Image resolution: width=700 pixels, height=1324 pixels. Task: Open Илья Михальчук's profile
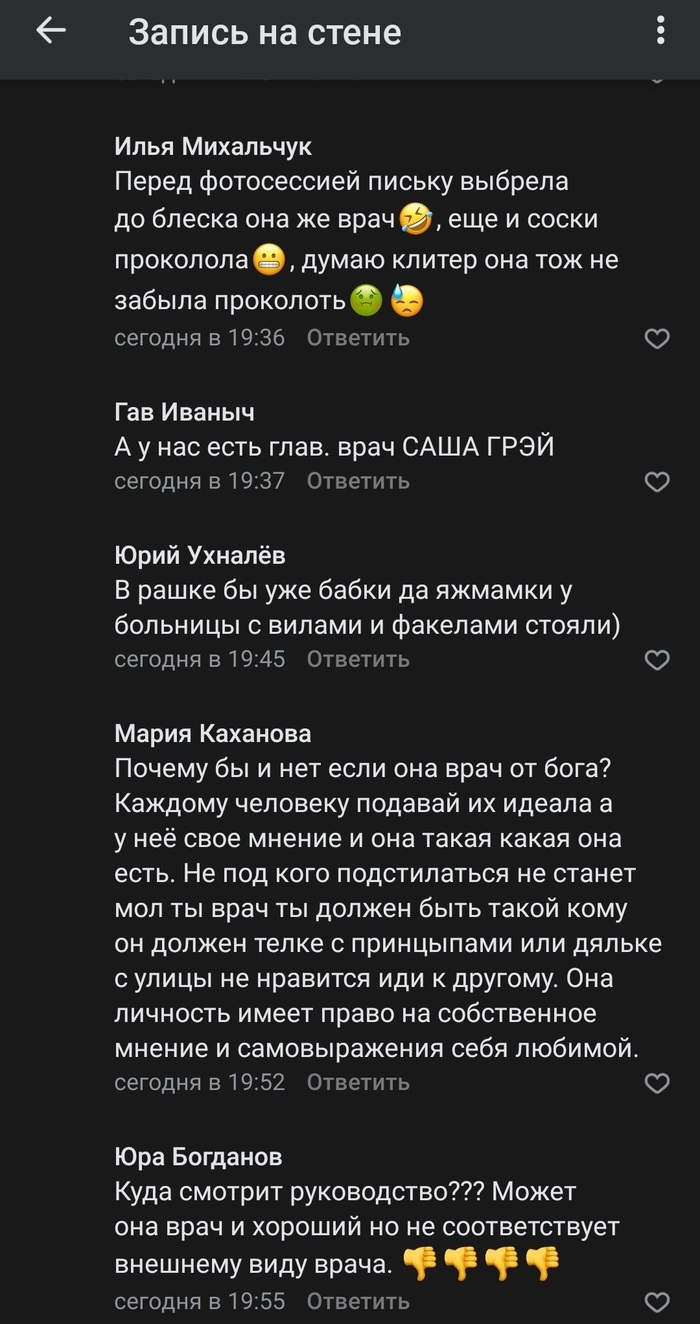[213, 147]
